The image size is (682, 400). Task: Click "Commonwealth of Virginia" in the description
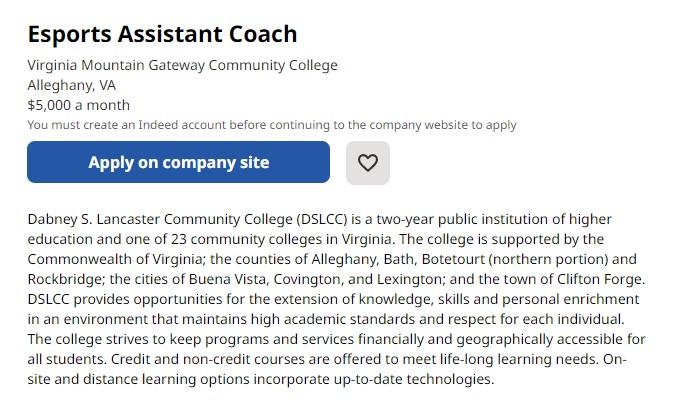click(116, 259)
